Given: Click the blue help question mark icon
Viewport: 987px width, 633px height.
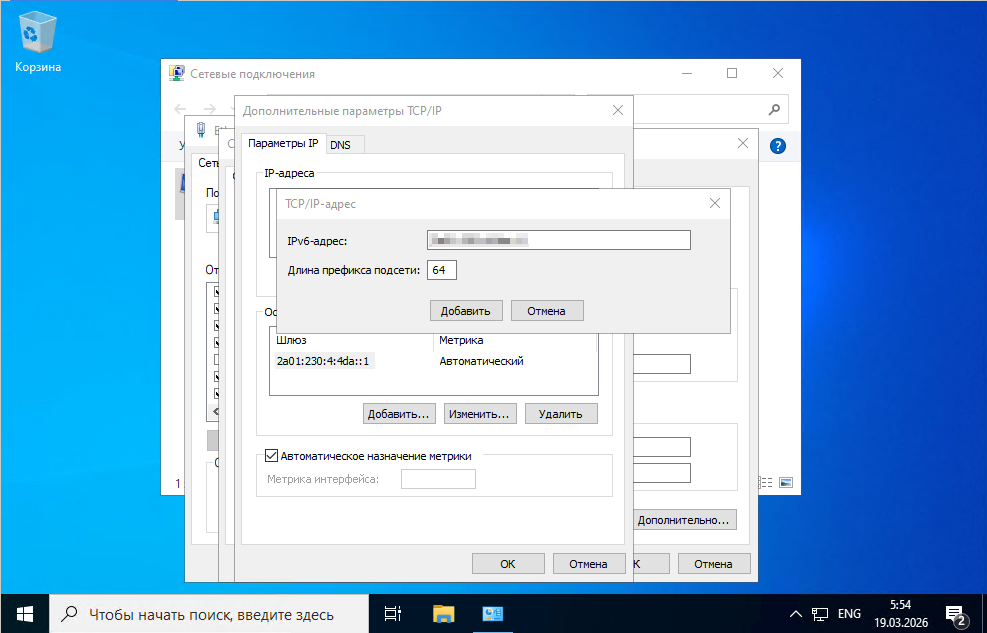Looking at the screenshot, I should tap(778, 146).
